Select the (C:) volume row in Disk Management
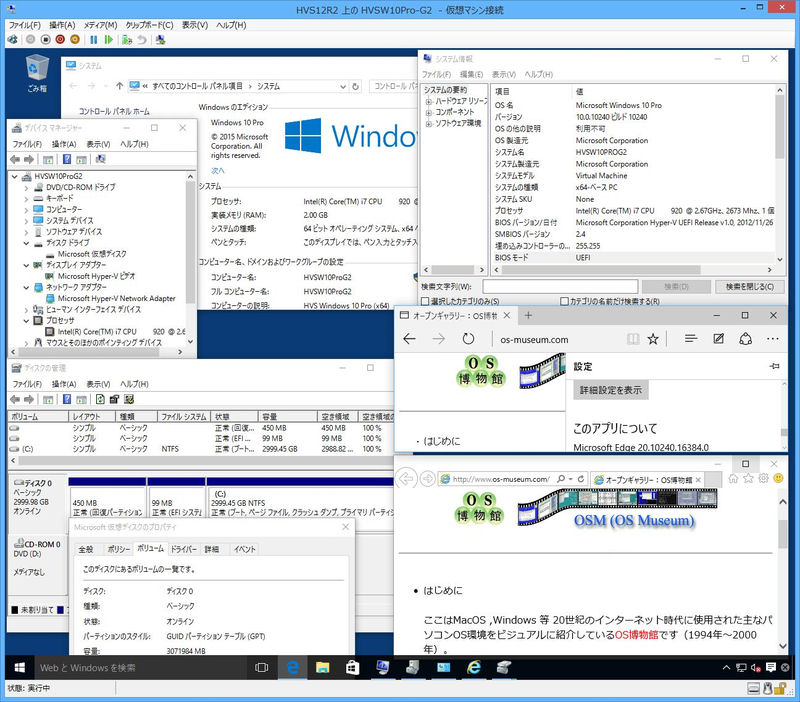Viewport: 800px width, 702px height. (x=199, y=449)
